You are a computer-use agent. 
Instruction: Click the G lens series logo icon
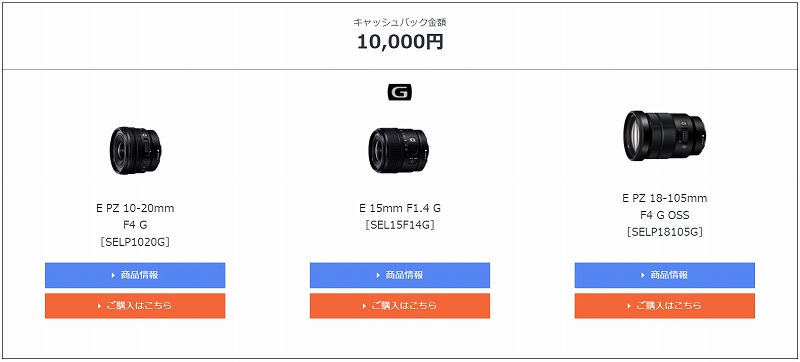pyautogui.click(x=399, y=92)
